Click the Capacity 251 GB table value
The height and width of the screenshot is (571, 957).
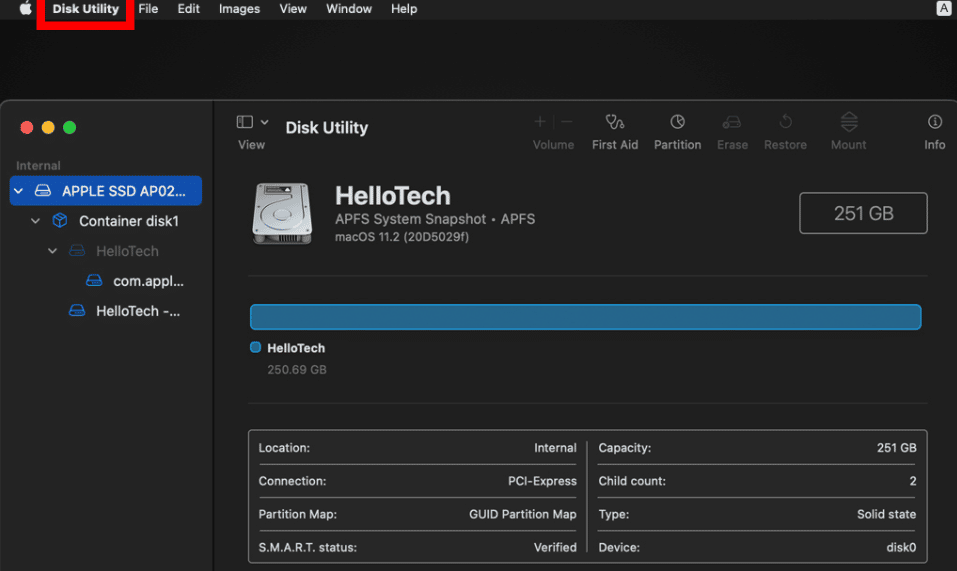[x=896, y=448]
